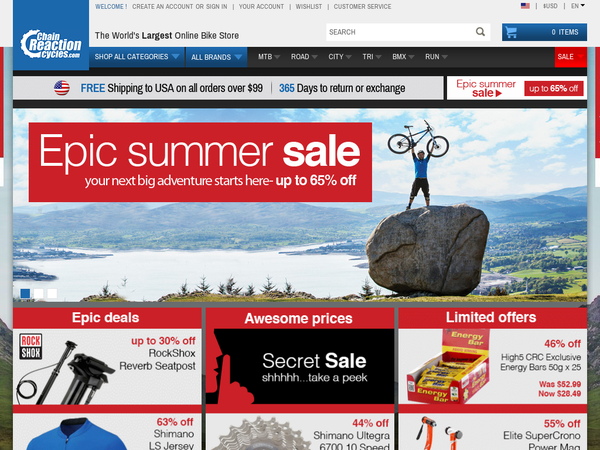Click inside the Search input field

[x=400, y=32]
